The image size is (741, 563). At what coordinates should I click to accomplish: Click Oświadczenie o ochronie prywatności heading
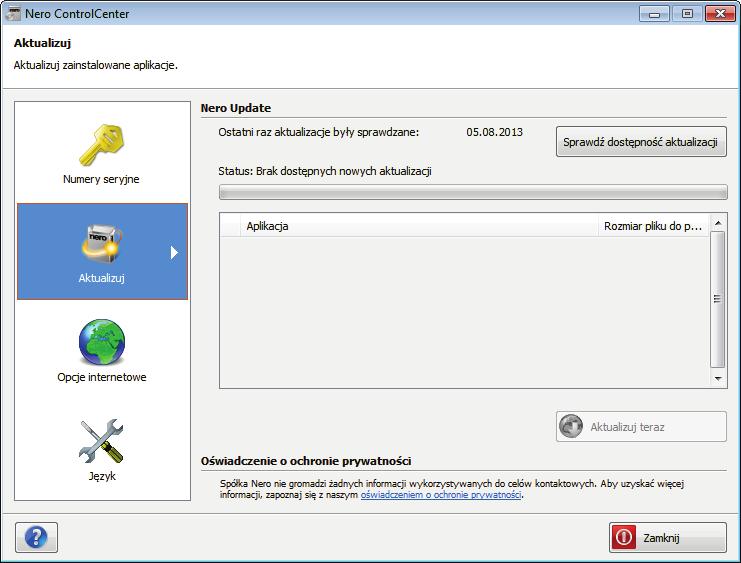(306, 461)
